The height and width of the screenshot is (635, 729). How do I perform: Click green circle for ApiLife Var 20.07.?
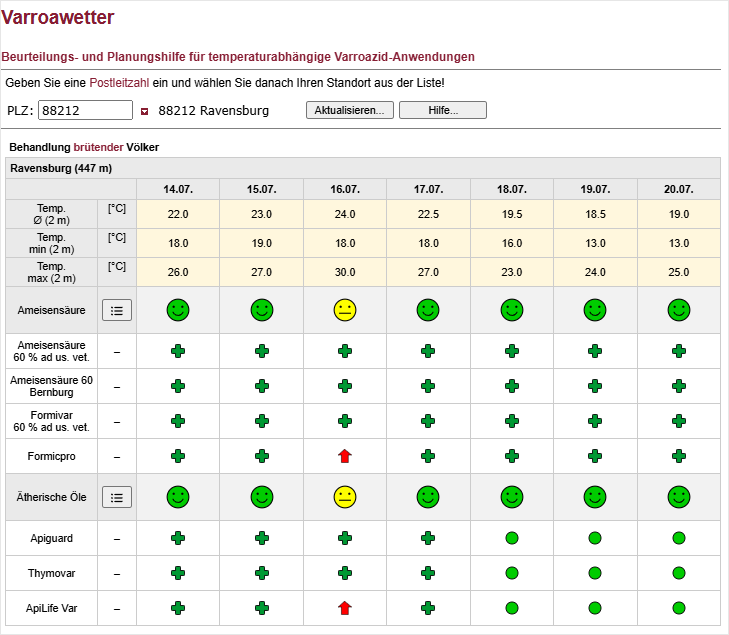679,608
